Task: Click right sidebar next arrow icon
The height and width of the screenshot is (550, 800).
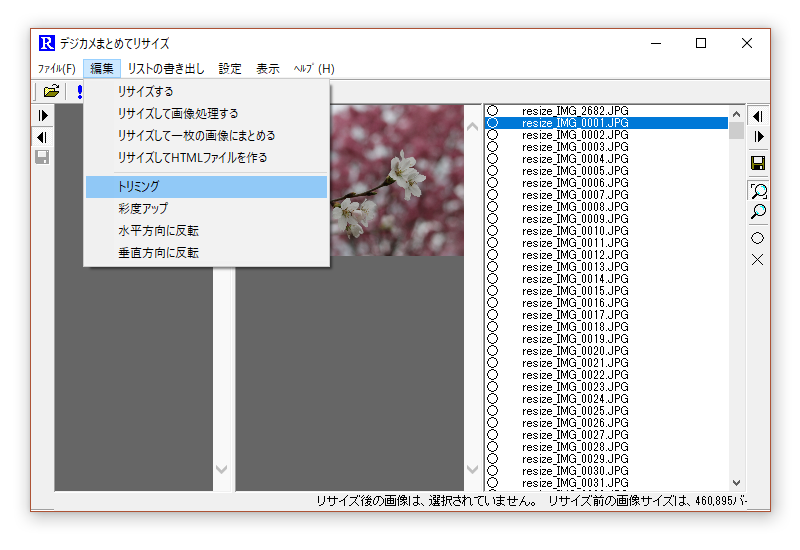Action: coord(758,137)
